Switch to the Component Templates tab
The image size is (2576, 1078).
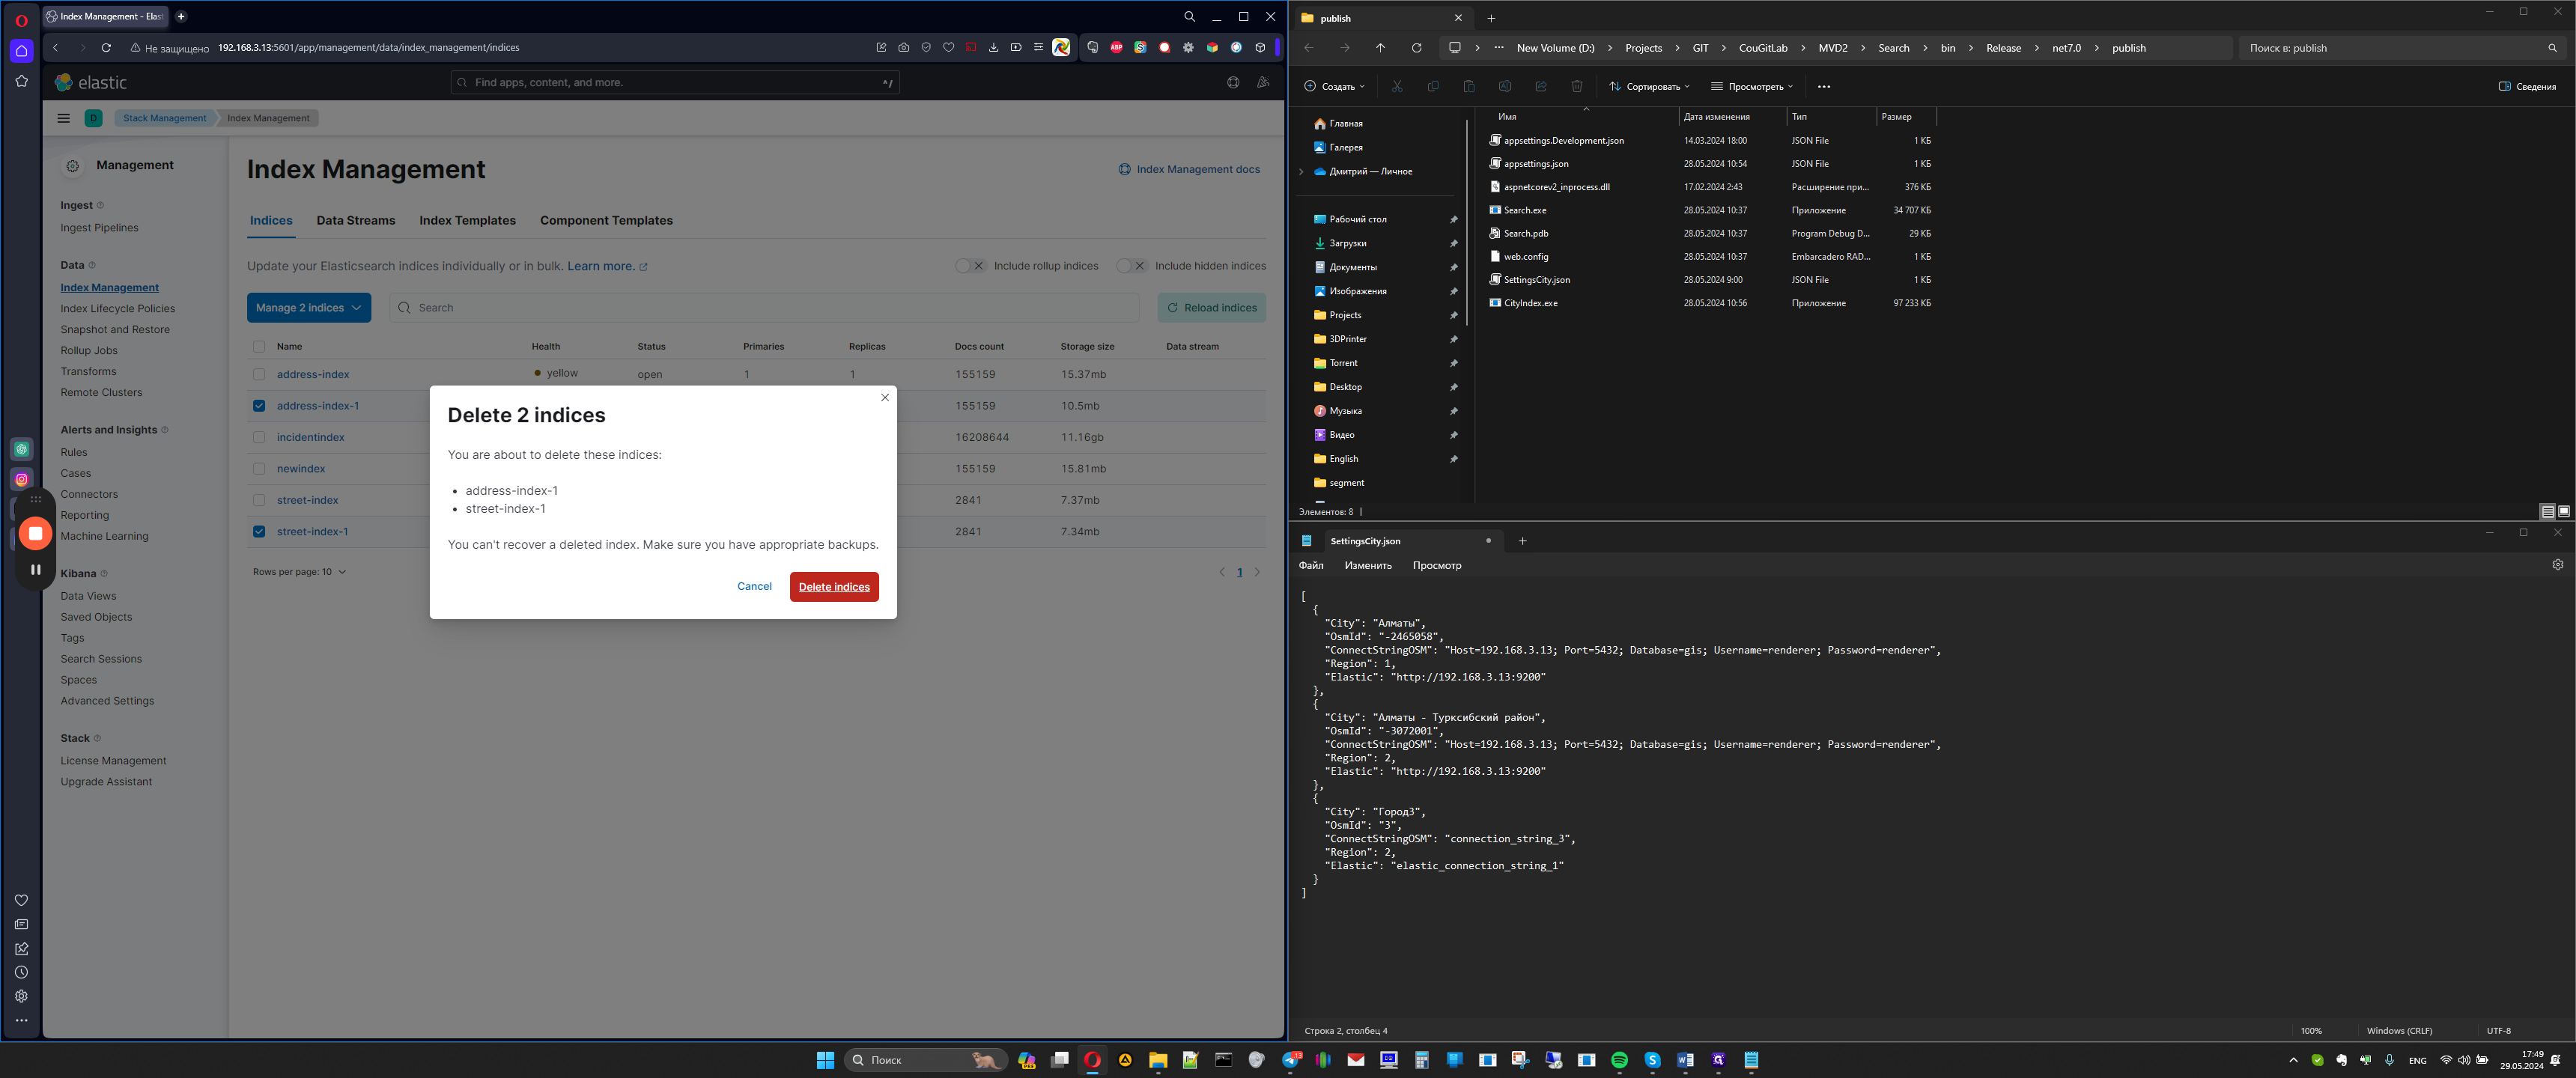tap(606, 221)
